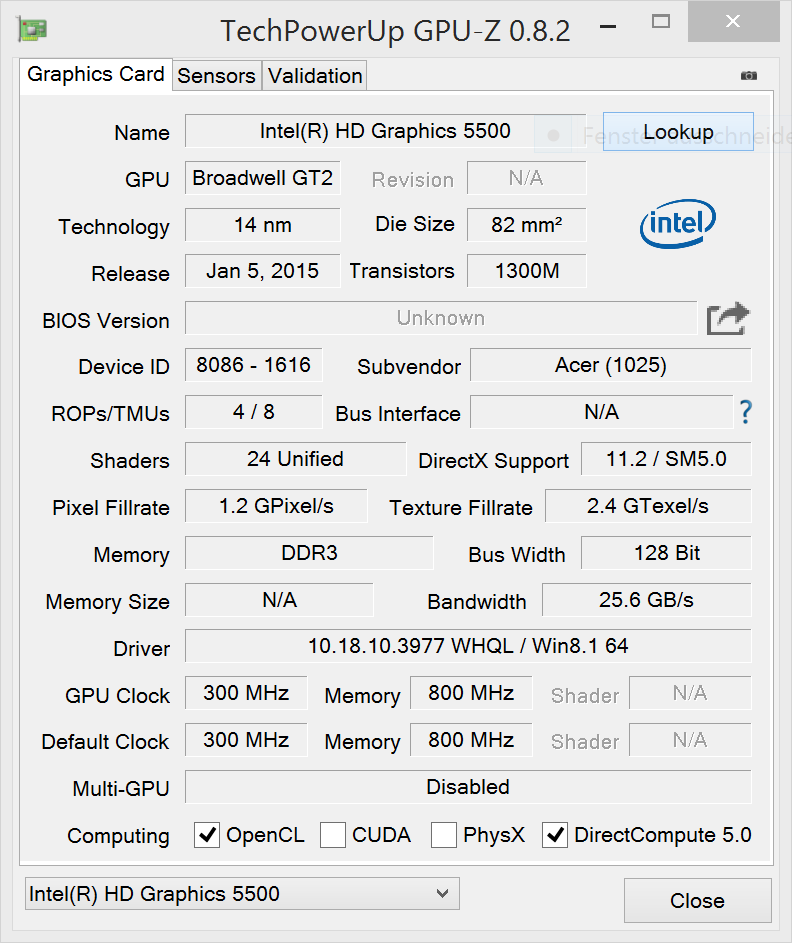Toggle the DirectCompute 5.0 checkbox

(x=555, y=835)
